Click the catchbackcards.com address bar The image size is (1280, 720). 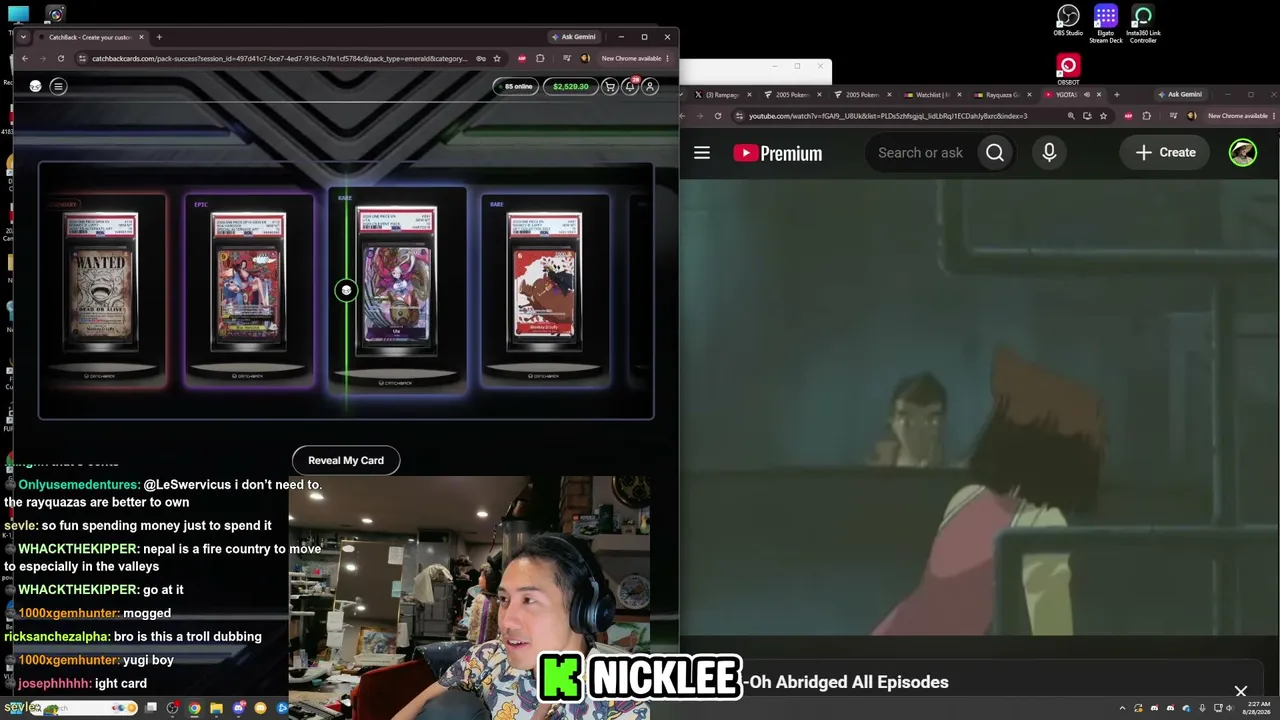point(280,58)
